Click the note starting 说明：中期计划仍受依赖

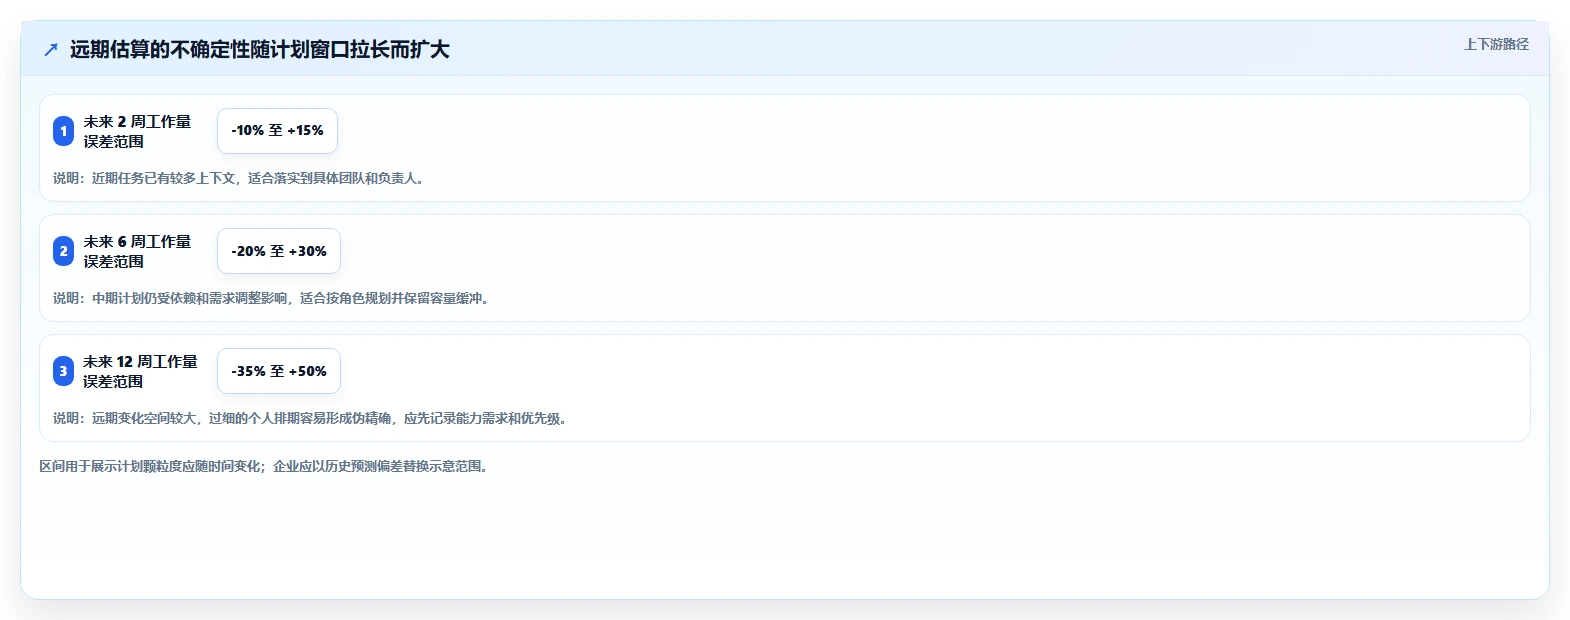click(272, 298)
